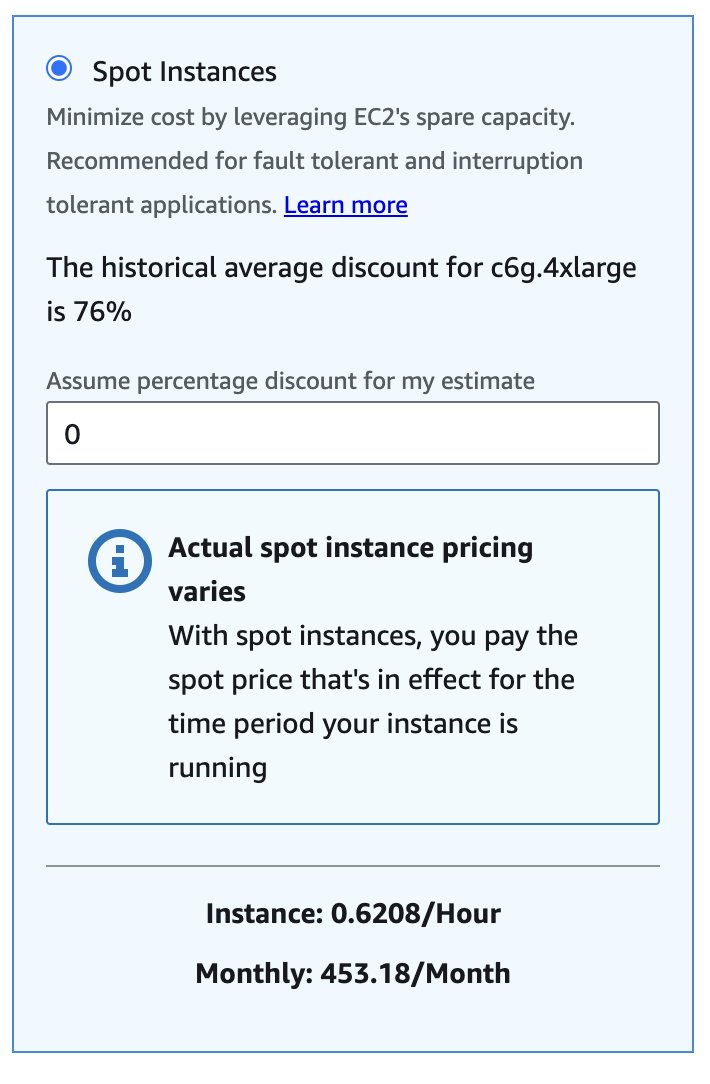Click the spot price explanation paragraph
The width and height of the screenshot is (710, 1084).
[x=373, y=680]
